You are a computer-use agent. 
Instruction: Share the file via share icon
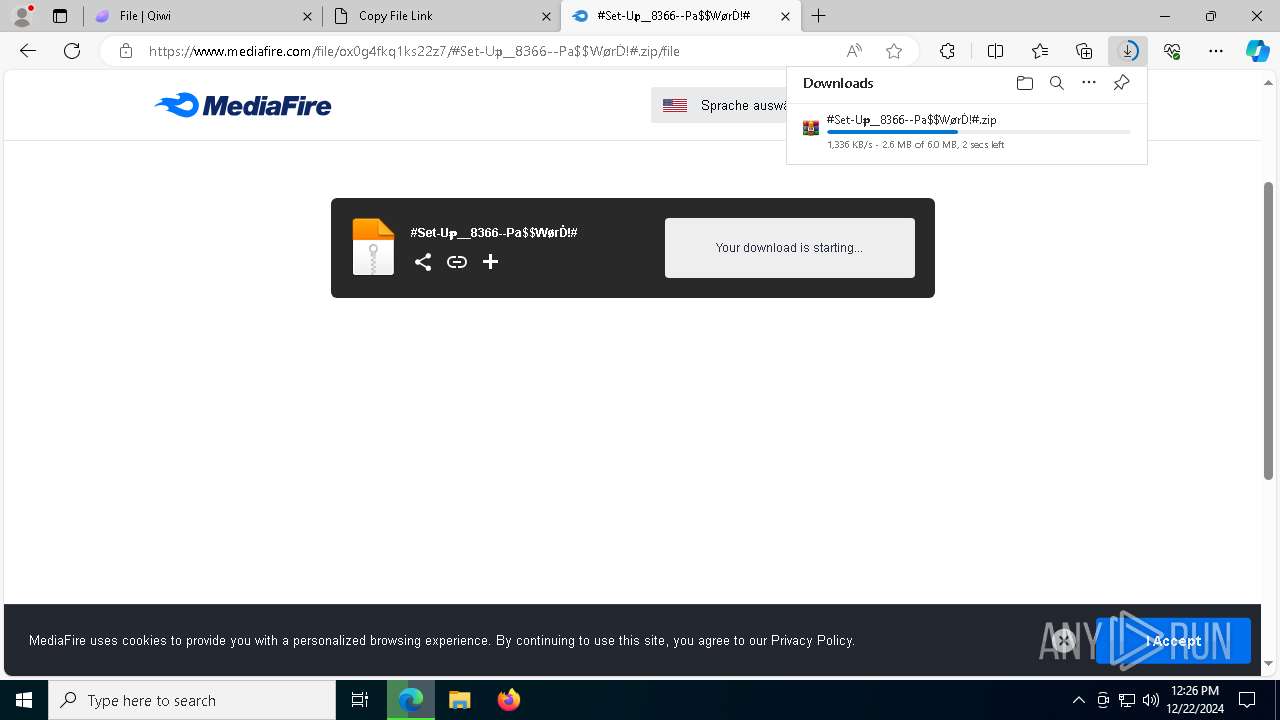423,262
